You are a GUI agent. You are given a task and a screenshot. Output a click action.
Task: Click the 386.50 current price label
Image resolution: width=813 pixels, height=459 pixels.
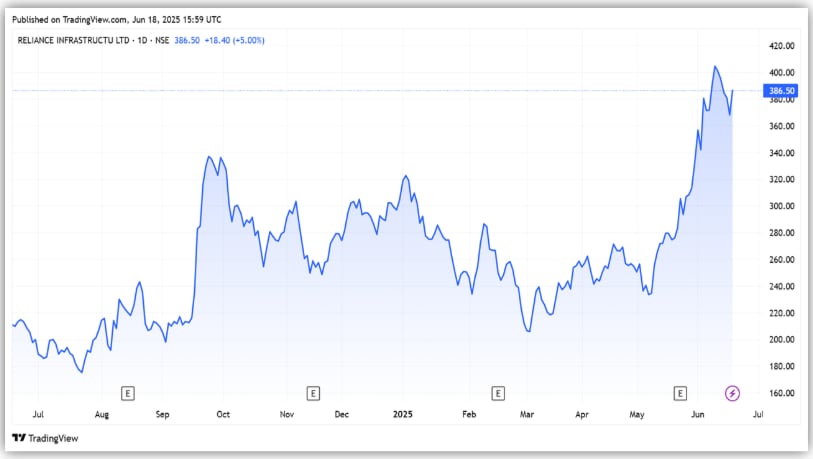(x=780, y=91)
